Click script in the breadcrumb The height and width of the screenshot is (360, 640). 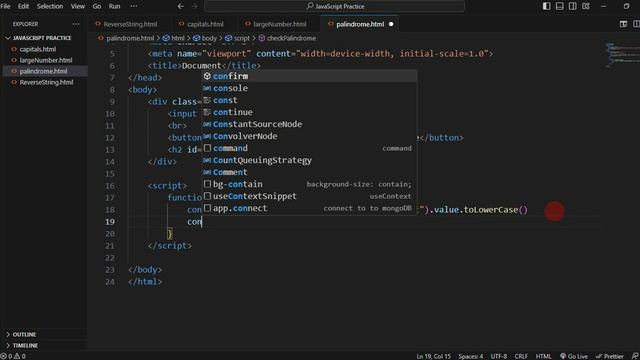point(241,38)
